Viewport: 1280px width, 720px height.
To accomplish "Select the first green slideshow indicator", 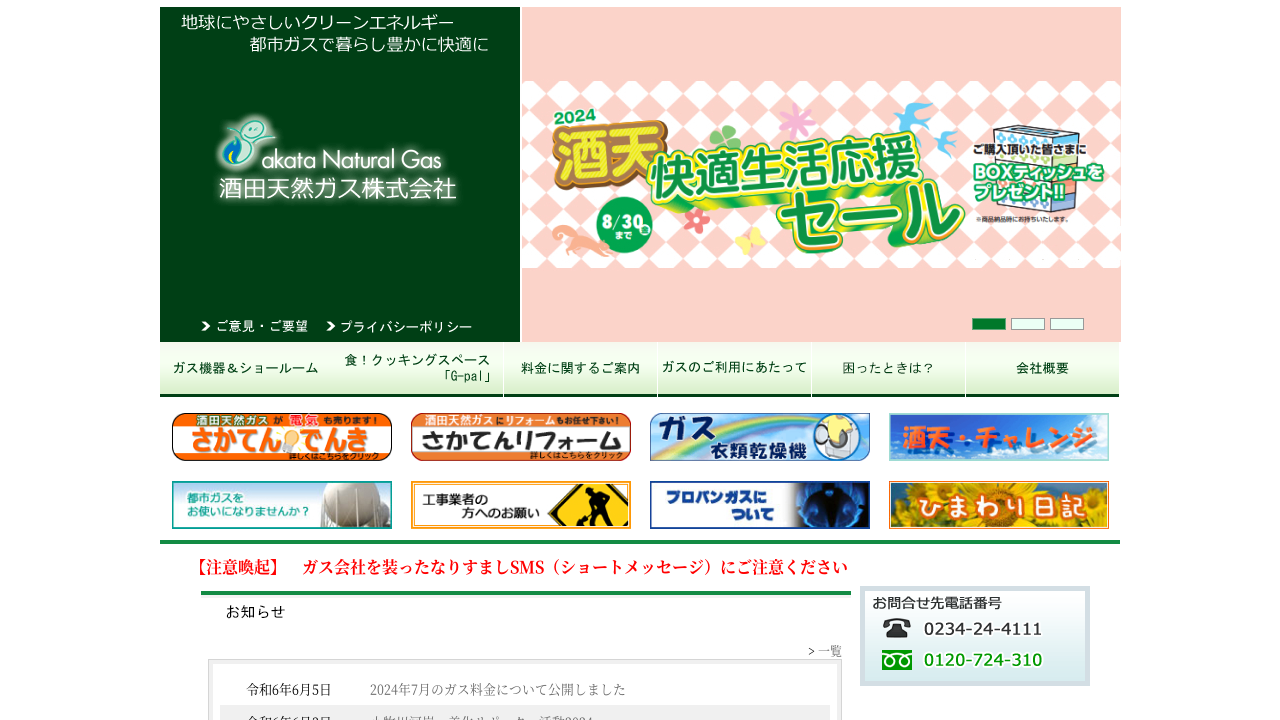I will 989,324.
